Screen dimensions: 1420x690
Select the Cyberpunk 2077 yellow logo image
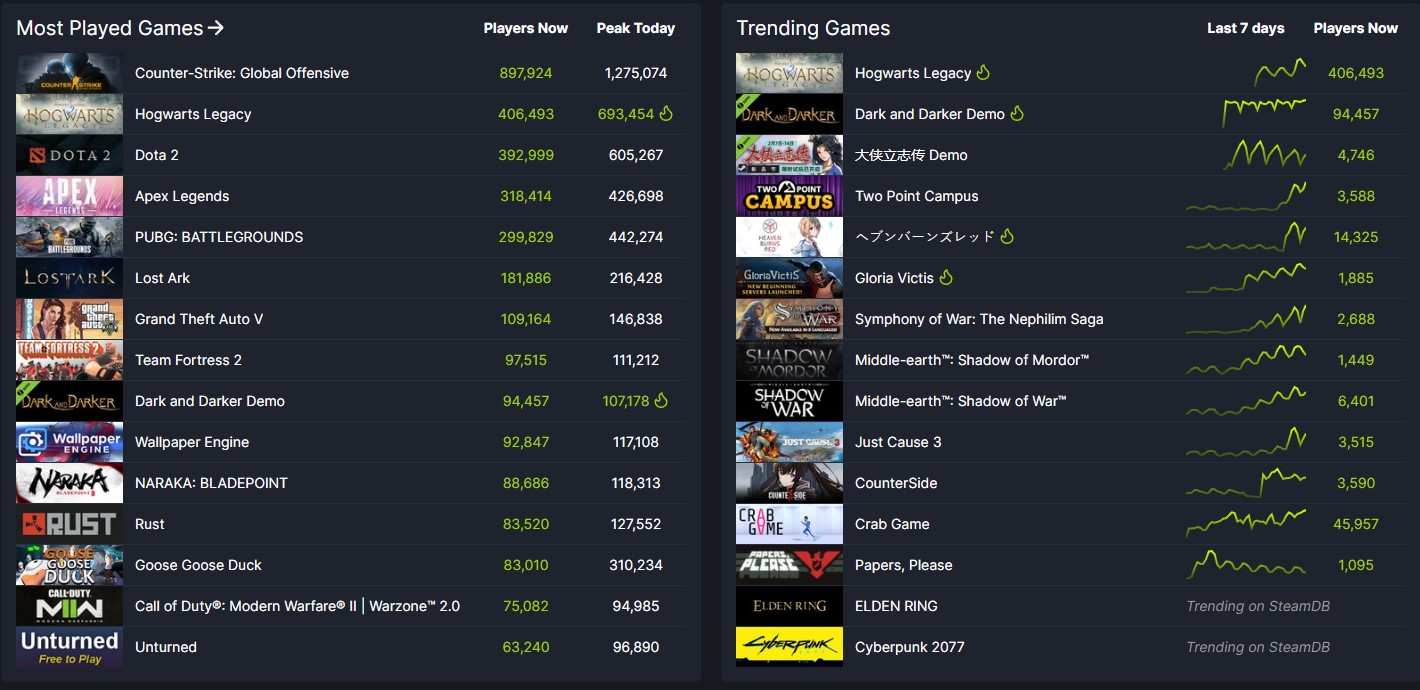click(x=789, y=647)
